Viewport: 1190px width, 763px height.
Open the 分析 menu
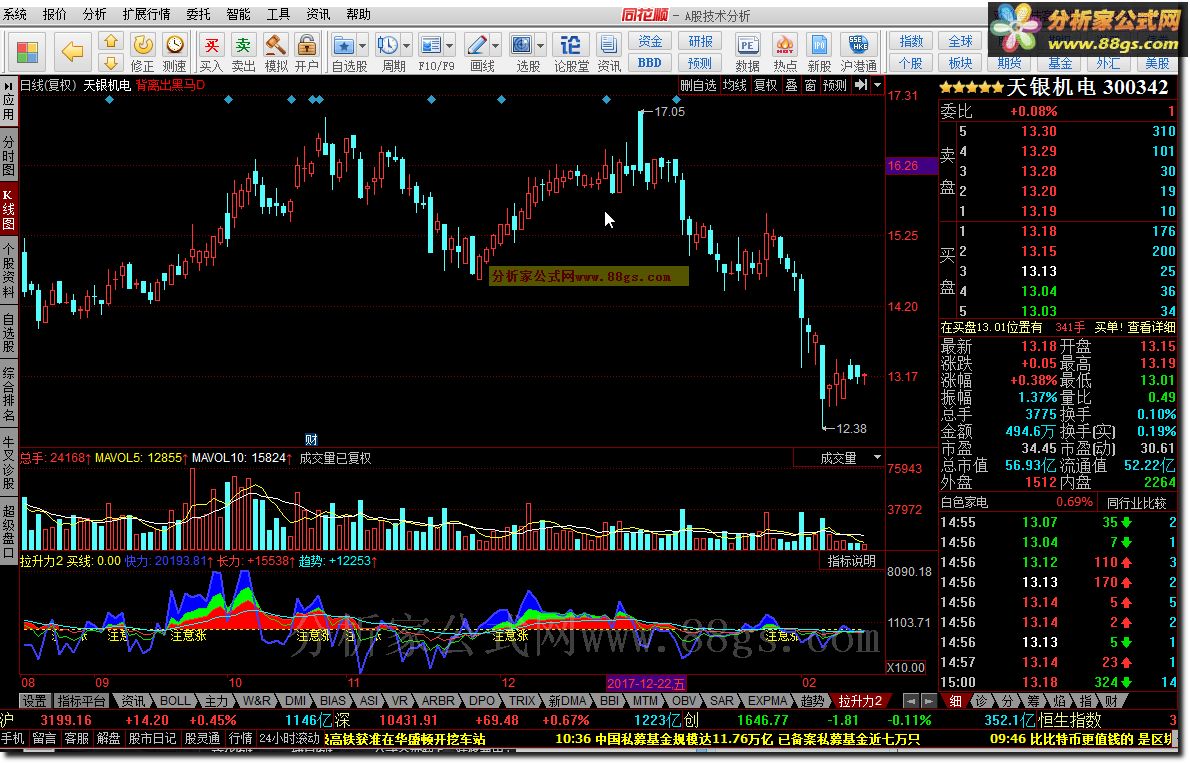[95, 14]
